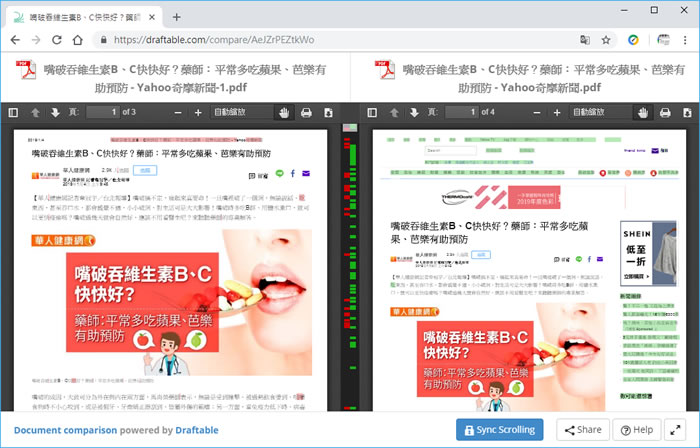Click search box in right document page

[450, 150]
